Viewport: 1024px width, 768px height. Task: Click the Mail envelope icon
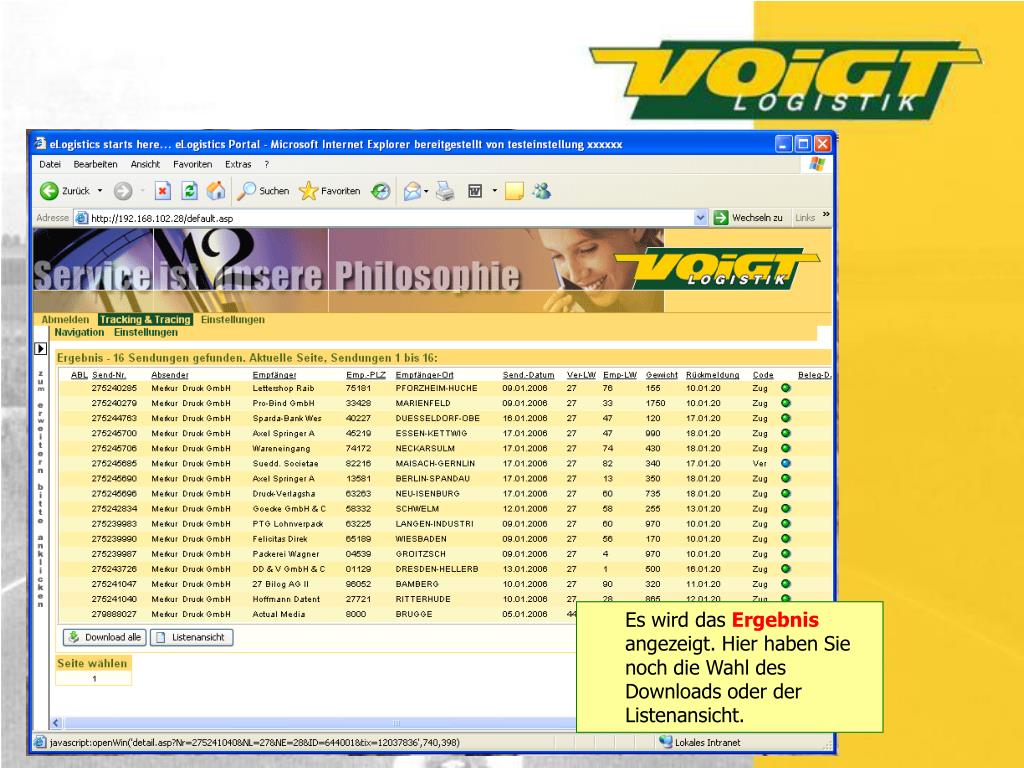(x=412, y=191)
